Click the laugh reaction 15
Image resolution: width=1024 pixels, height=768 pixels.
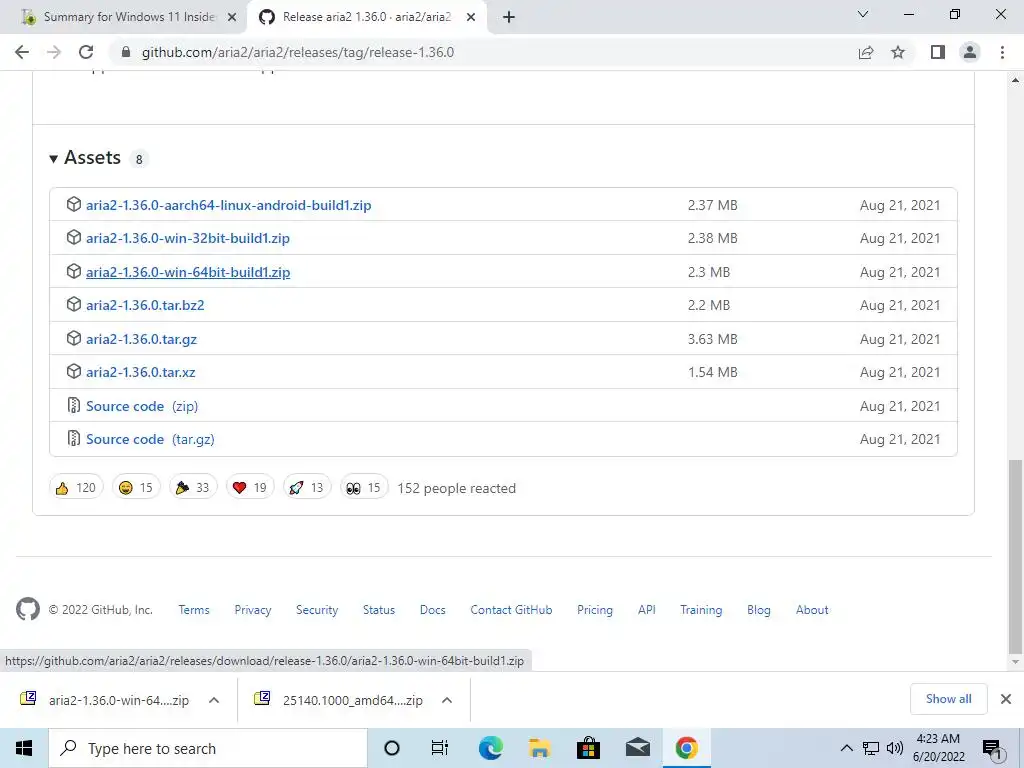click(x=136, y=488)
